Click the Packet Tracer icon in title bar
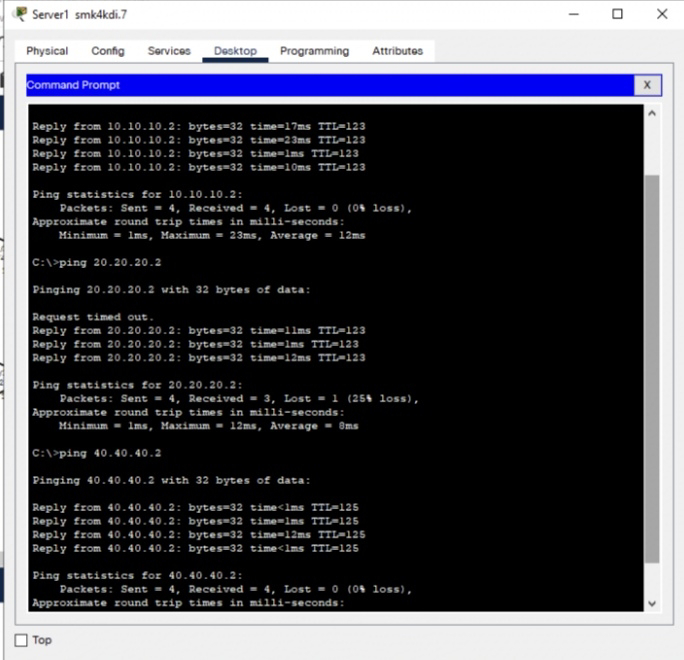Image resolution: width=684 pixels, height=660 pixels. pos(20,14)
